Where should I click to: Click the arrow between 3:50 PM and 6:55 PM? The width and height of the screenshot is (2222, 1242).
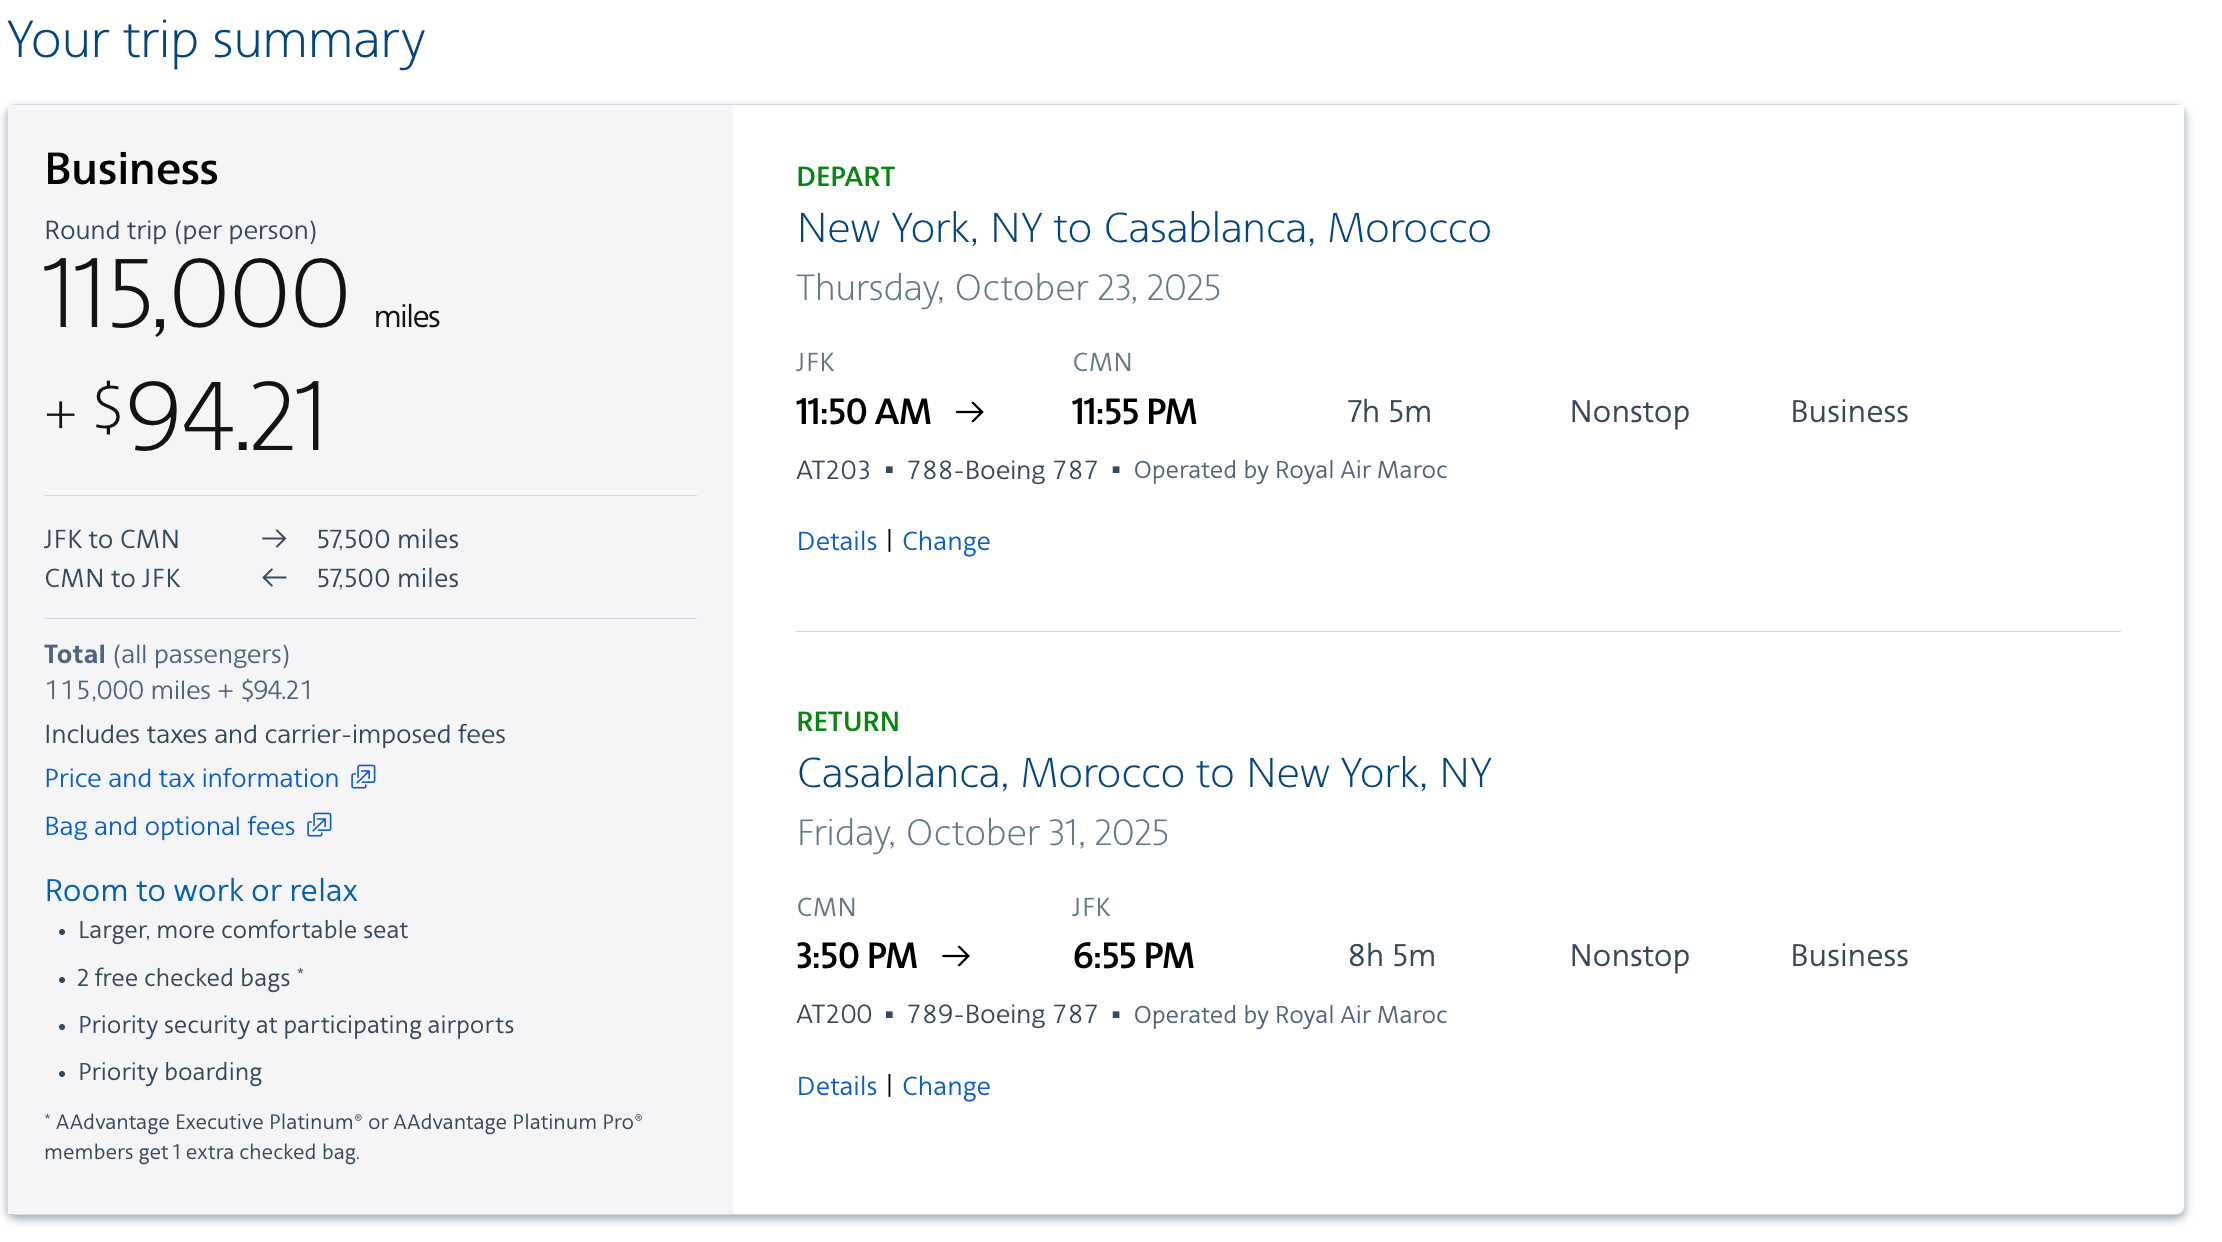click(x=956, y=956)
